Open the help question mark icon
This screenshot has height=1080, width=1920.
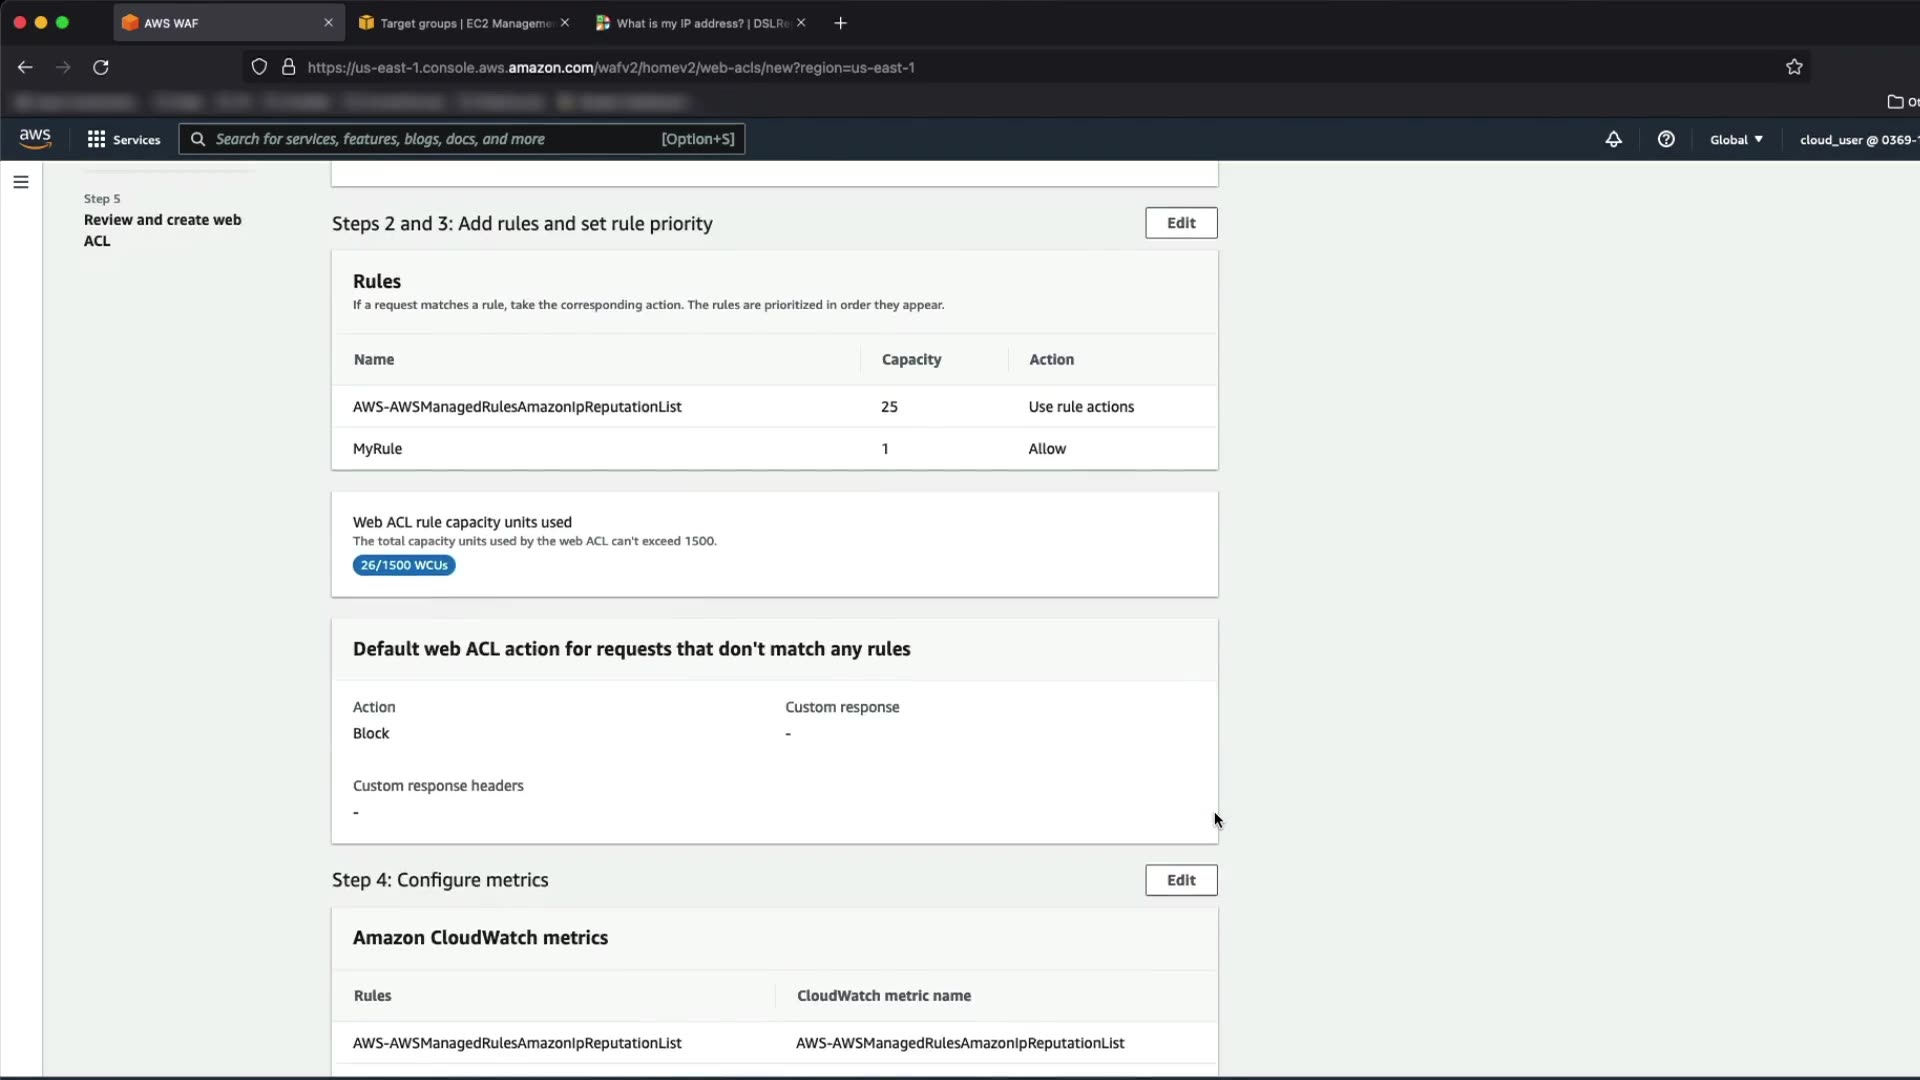[x=1666, y=139]
